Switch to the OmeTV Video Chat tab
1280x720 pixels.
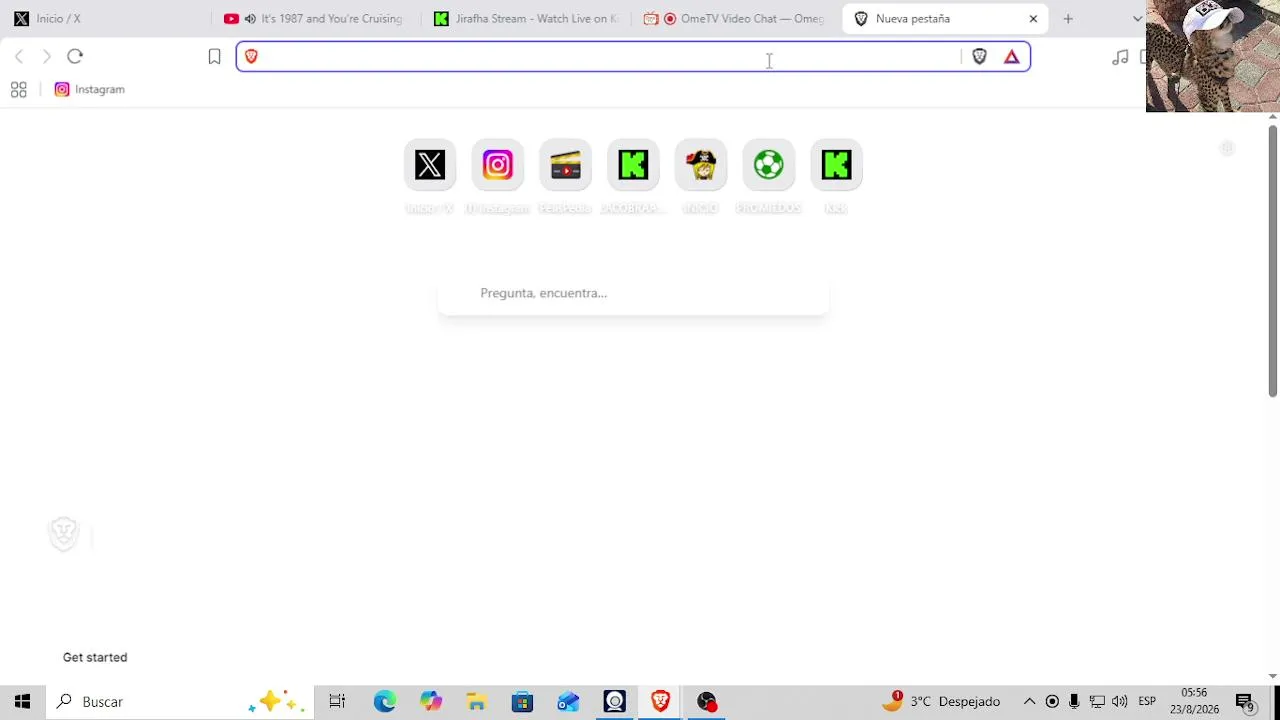point(736,19)
